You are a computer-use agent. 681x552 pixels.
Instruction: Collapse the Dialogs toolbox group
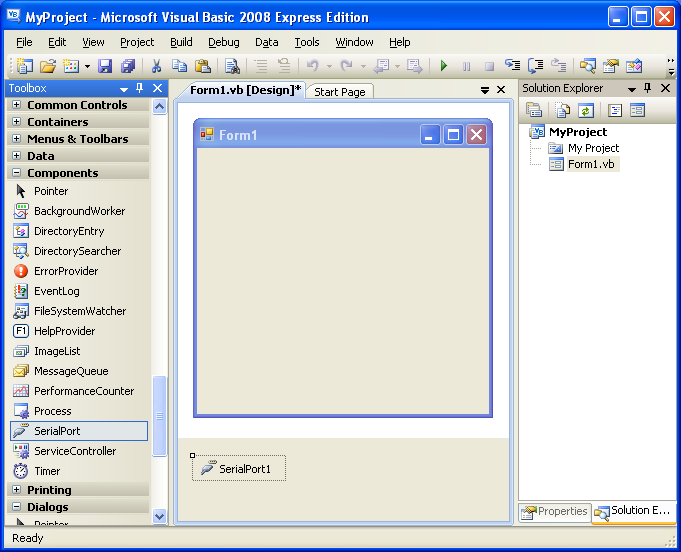click(x=17, y=506)
